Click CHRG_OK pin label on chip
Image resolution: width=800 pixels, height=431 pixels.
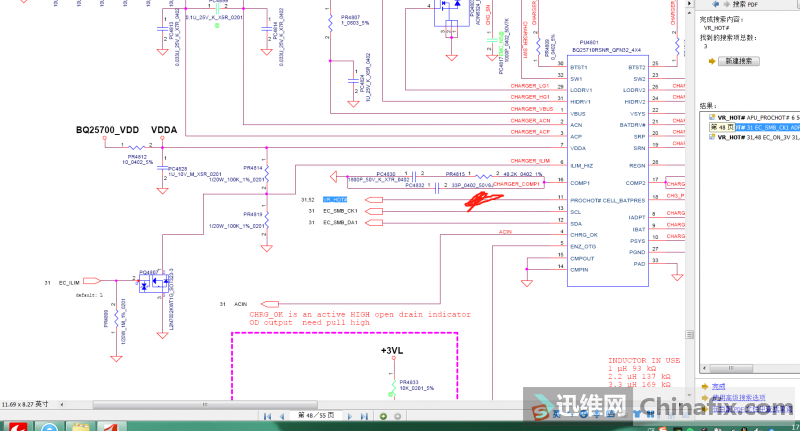[584, 235]
